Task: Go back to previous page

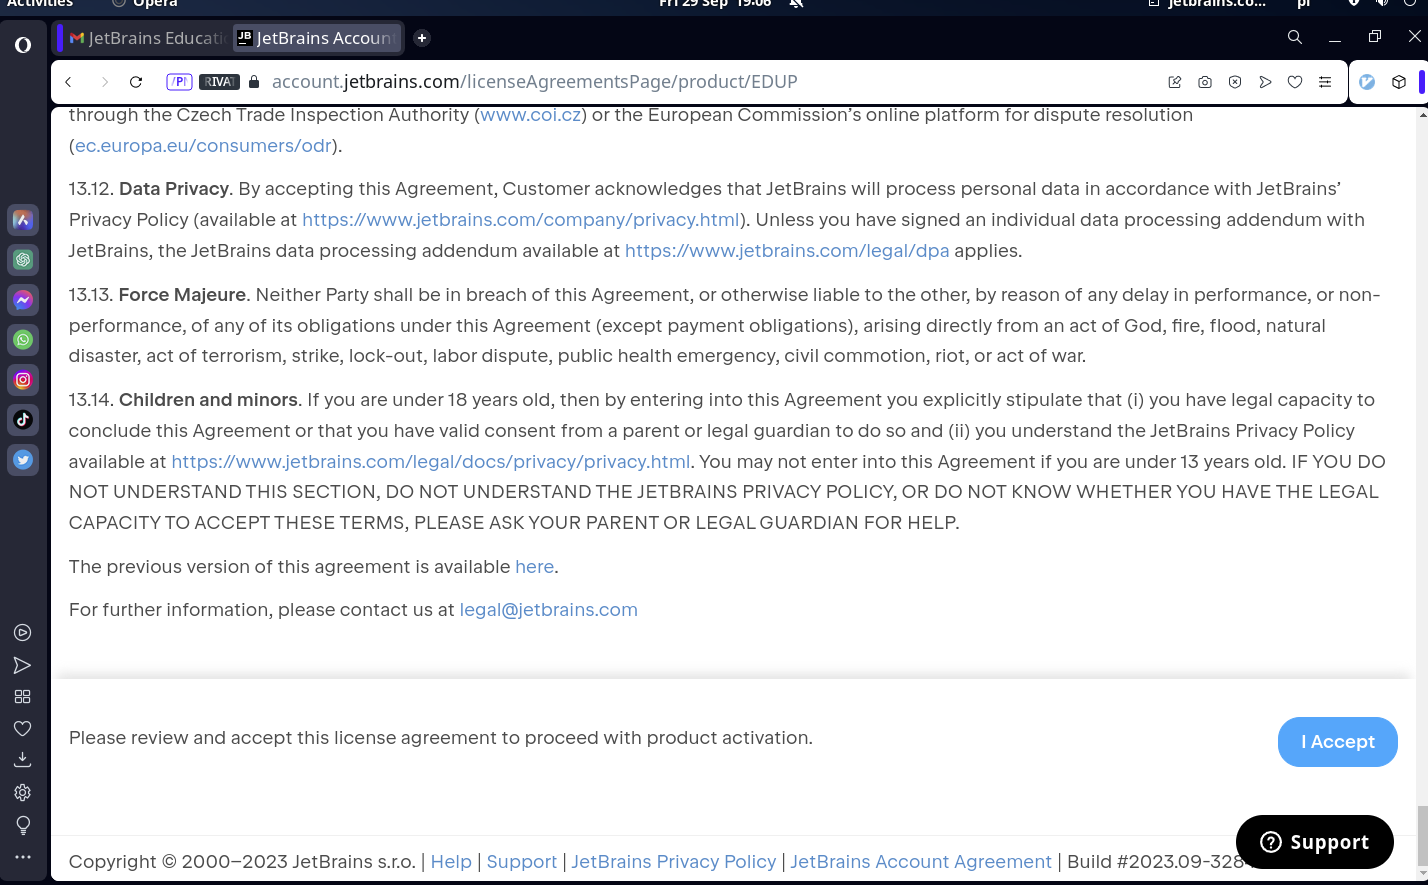Action: coord(69,82)
